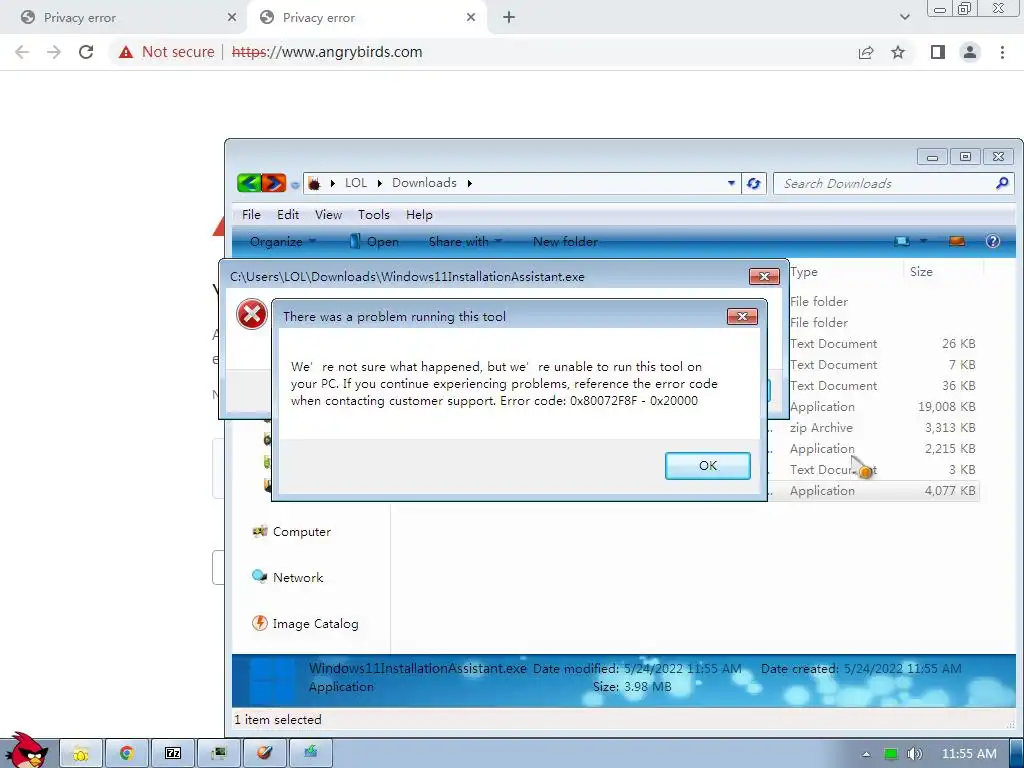This screenshot has width=1024, height=768.
Task: Open the Edit menu in Explorer
Action: click(288, 215)
